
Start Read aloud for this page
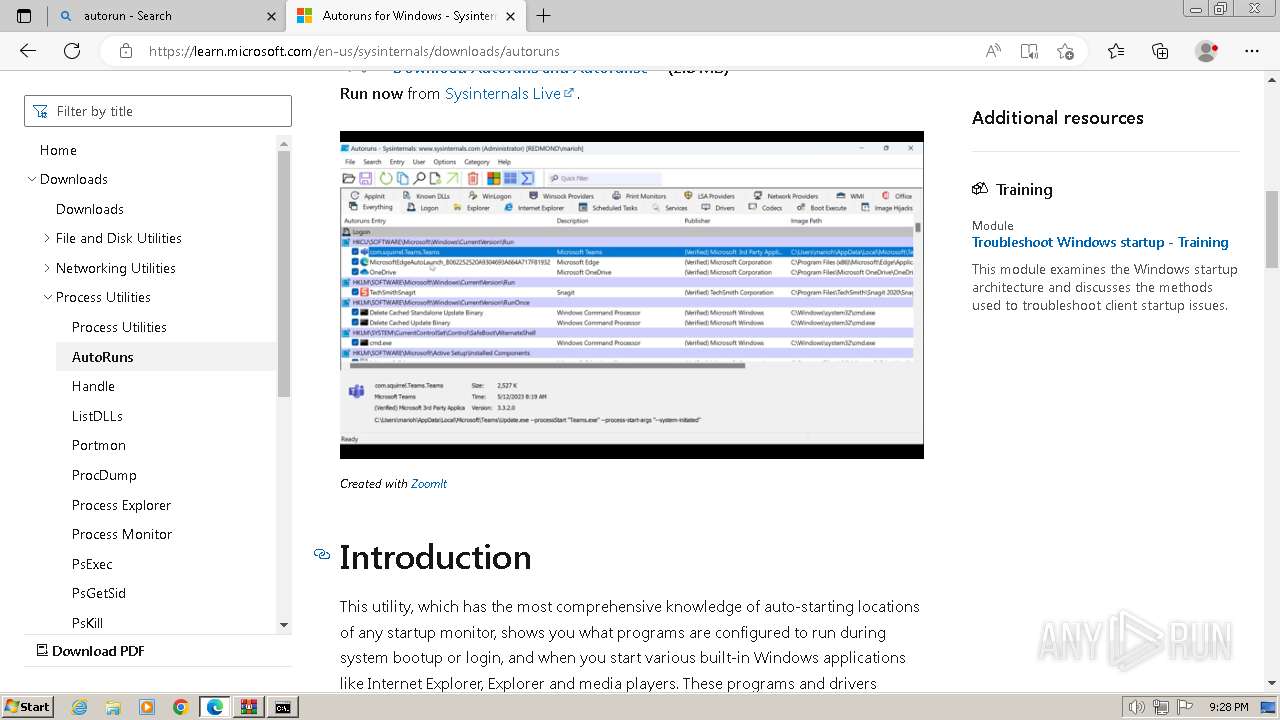coord(993,51)
